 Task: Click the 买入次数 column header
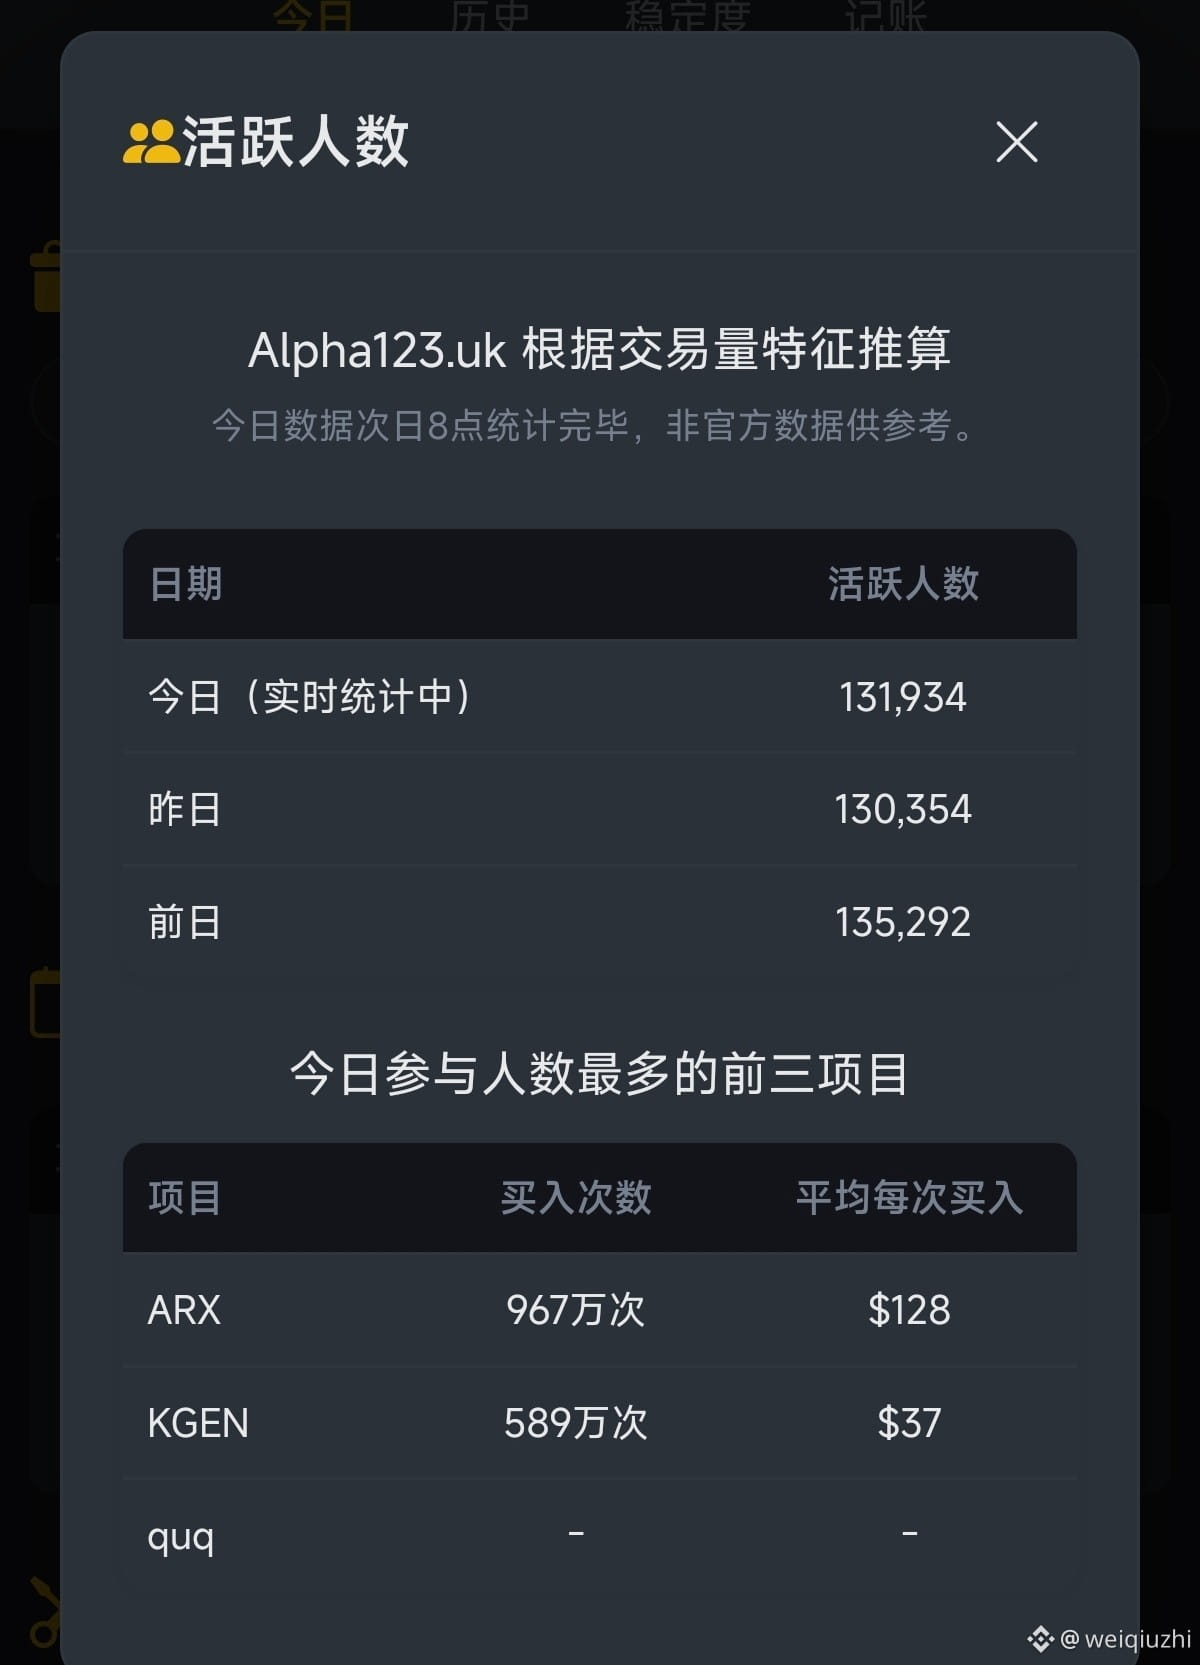[576, 1198]
